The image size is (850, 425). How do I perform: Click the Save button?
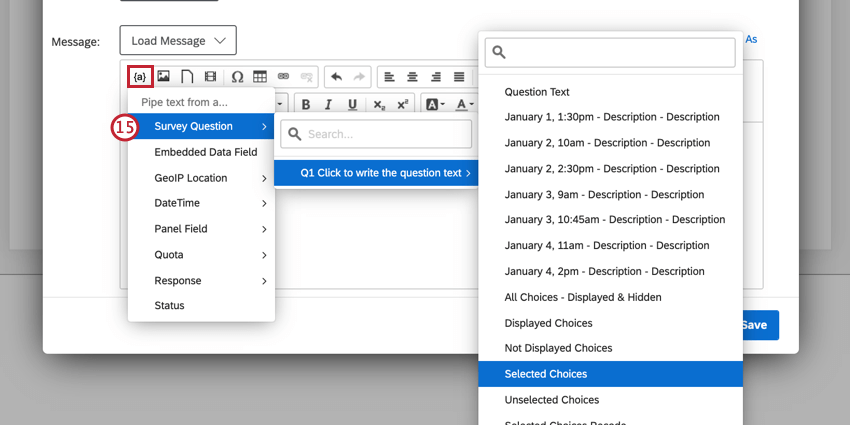tap(757, 325)
